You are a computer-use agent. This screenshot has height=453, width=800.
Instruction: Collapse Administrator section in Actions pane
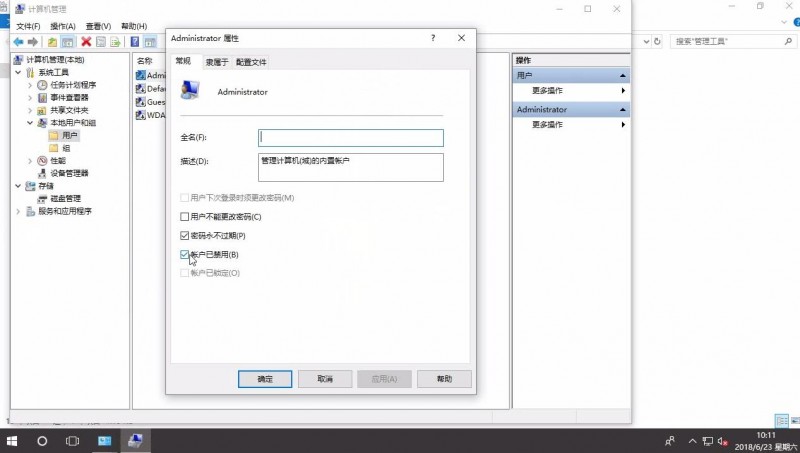coord(623,110)
